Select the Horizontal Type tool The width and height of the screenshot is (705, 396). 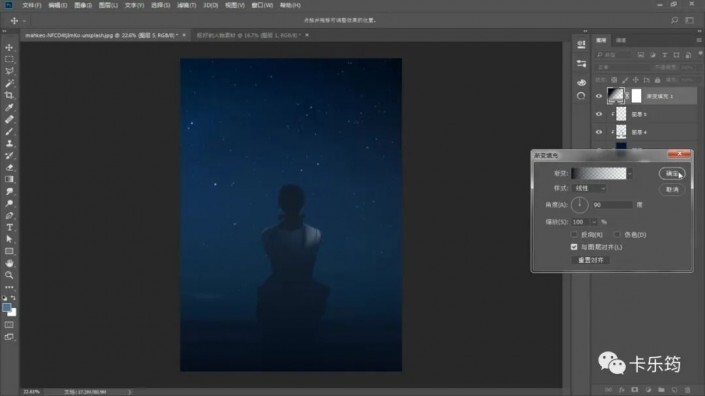9,227
